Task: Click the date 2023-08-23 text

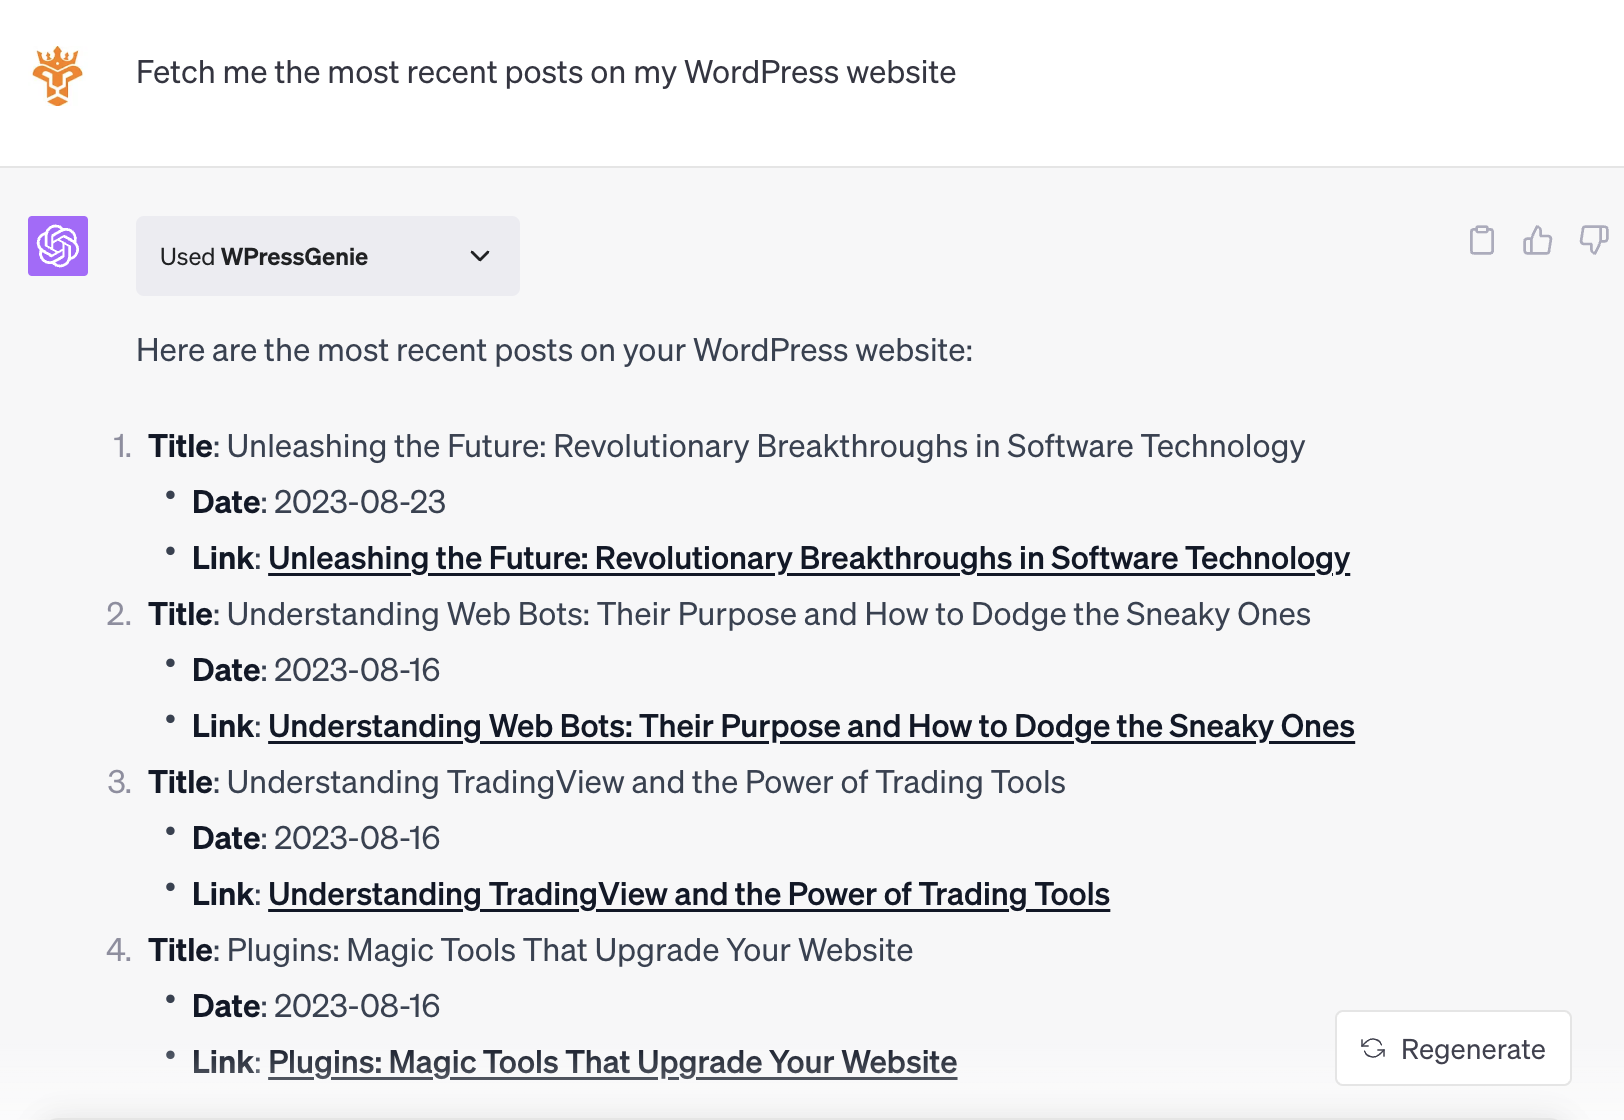Action: click(360, 502)
